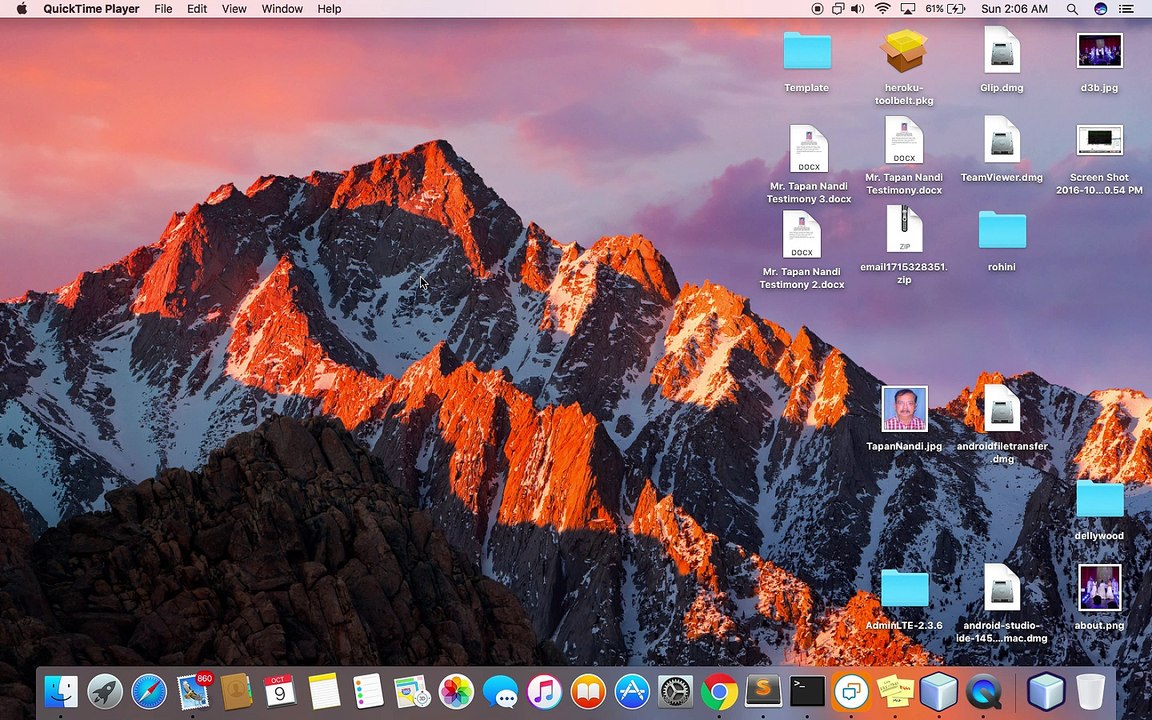Screen dimensions: 1152x720
Task: Open the Help menu
Action: coord(329,9)
